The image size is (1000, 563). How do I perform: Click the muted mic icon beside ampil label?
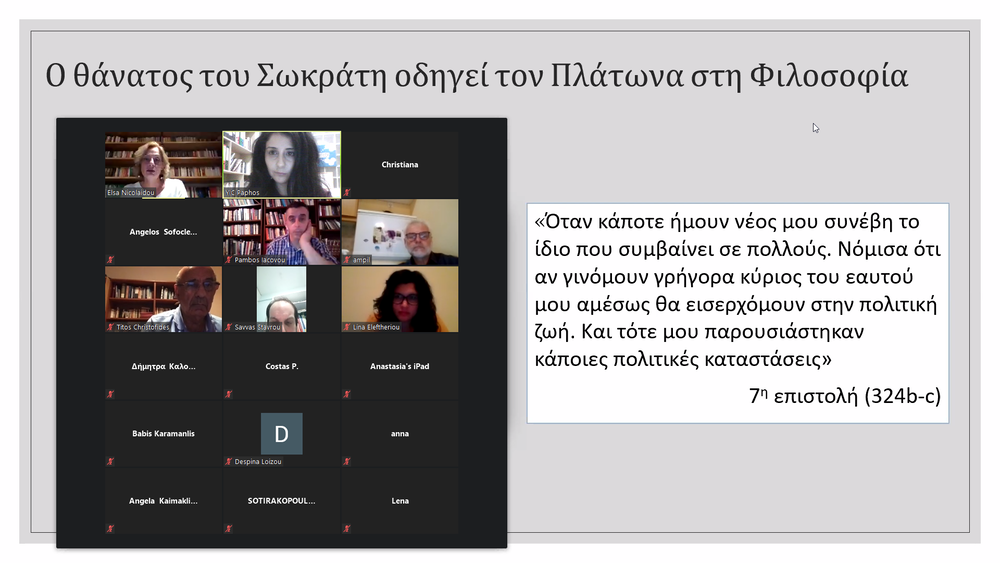click(x=347, y=260)
